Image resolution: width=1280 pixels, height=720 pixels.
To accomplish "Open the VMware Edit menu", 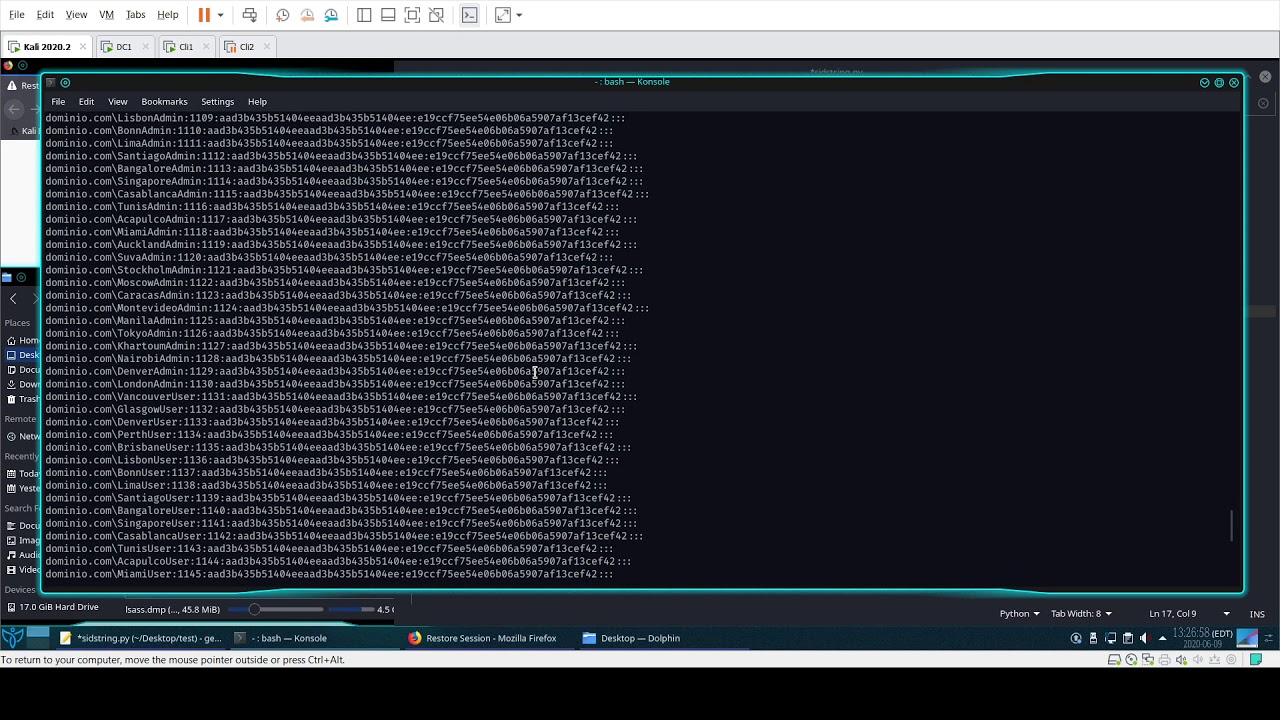I will 45,15.
